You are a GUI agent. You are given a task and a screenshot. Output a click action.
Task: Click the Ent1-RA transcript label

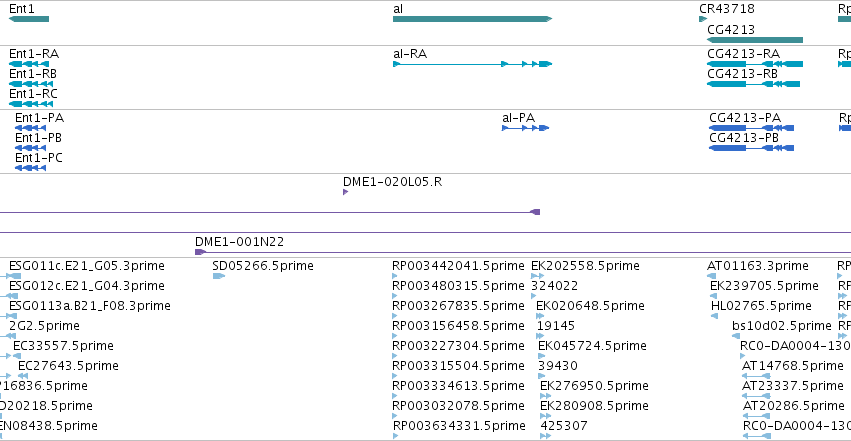pos(33,53)
